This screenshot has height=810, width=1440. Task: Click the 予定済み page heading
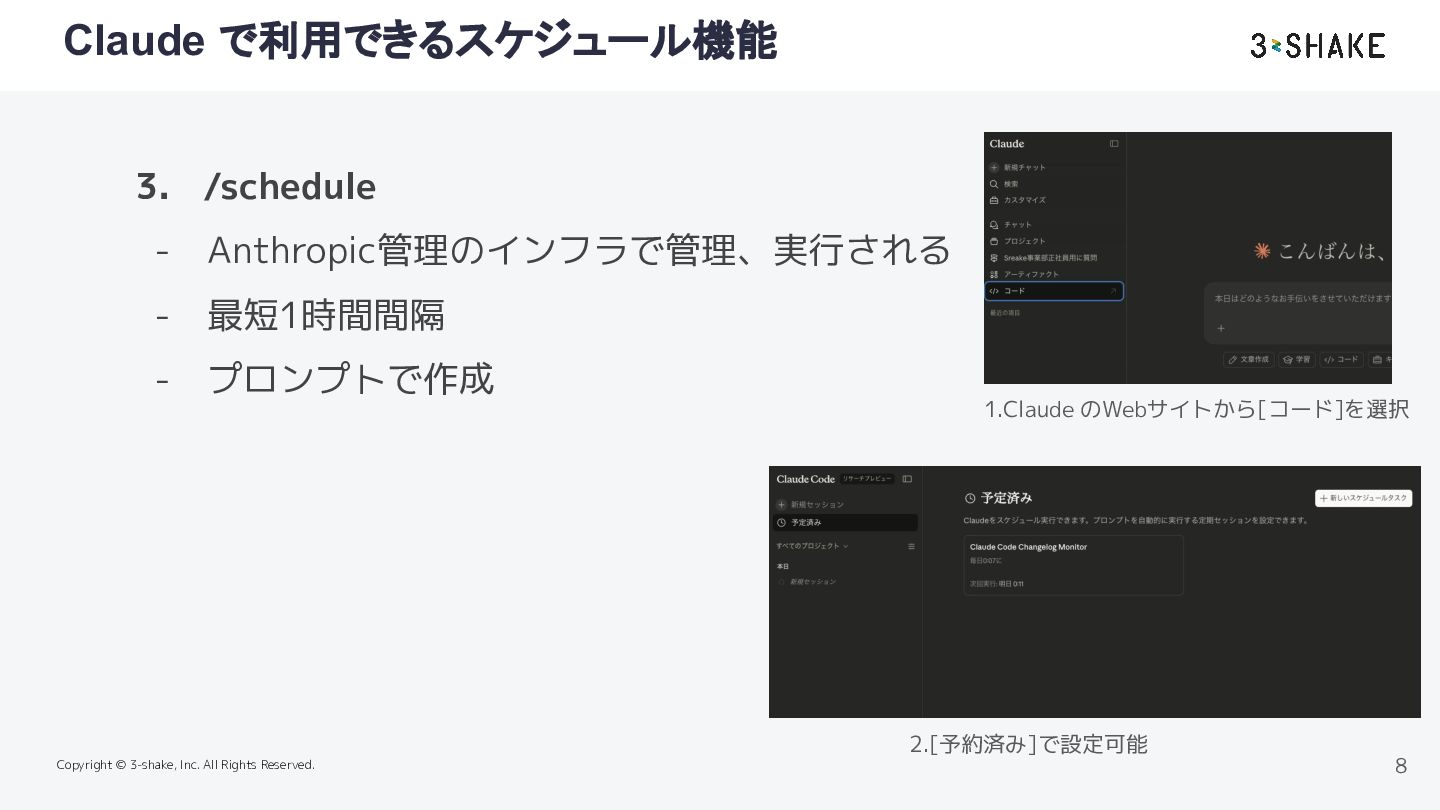coord(1006,498)
